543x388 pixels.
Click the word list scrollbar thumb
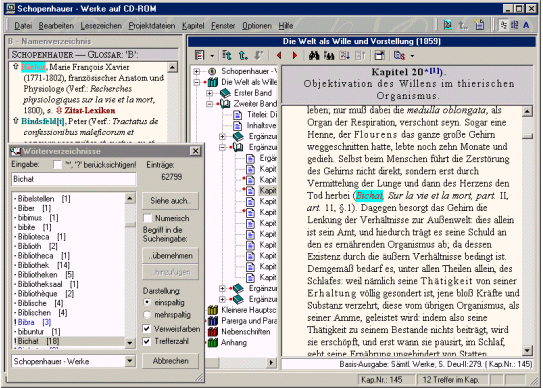point(130,224)
